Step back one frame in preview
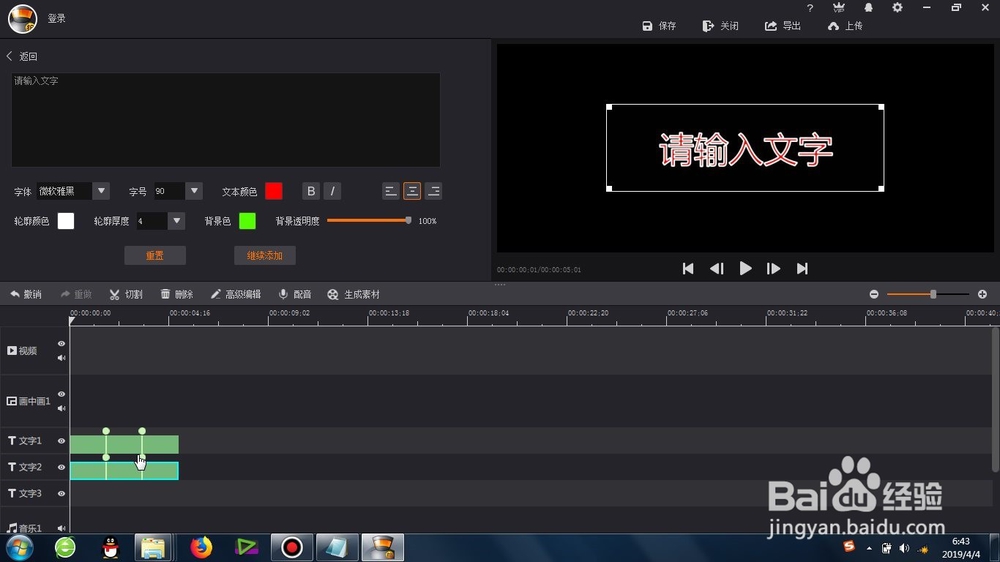 717,269
